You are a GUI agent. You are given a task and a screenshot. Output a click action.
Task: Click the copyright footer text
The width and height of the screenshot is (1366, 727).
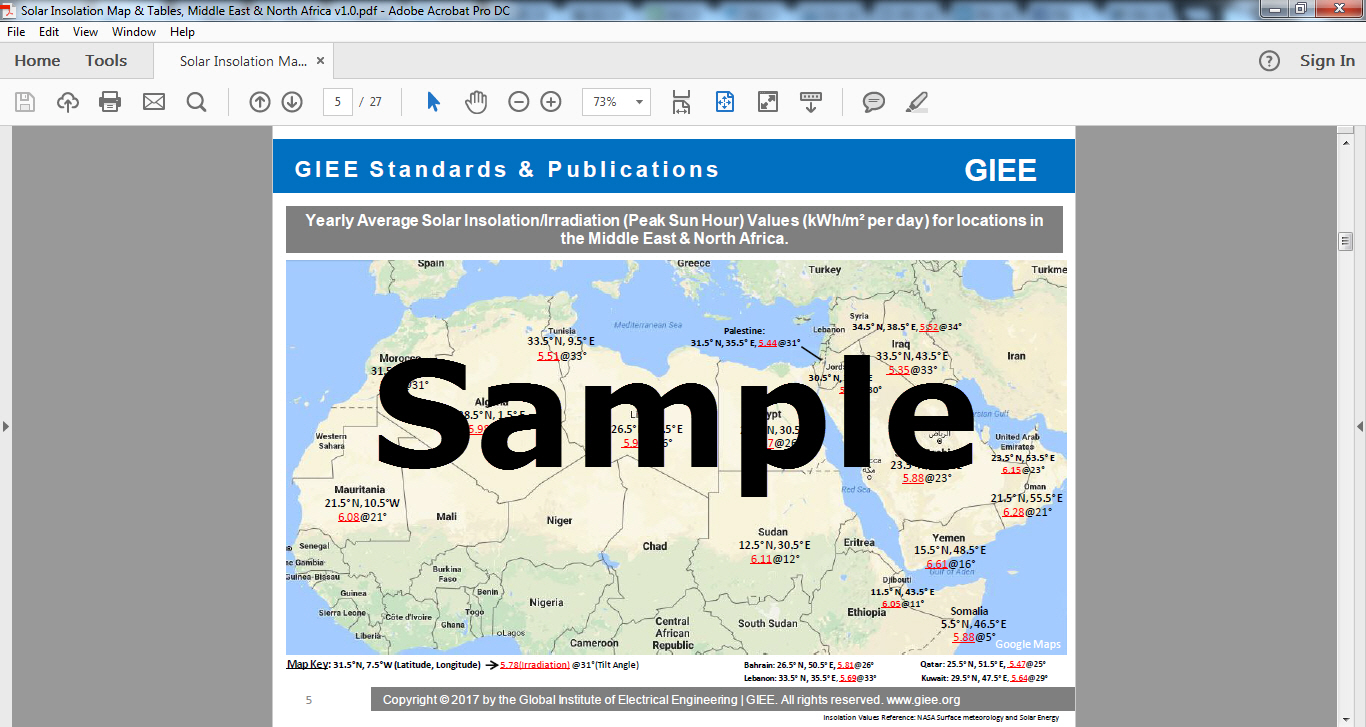[671, 699]
